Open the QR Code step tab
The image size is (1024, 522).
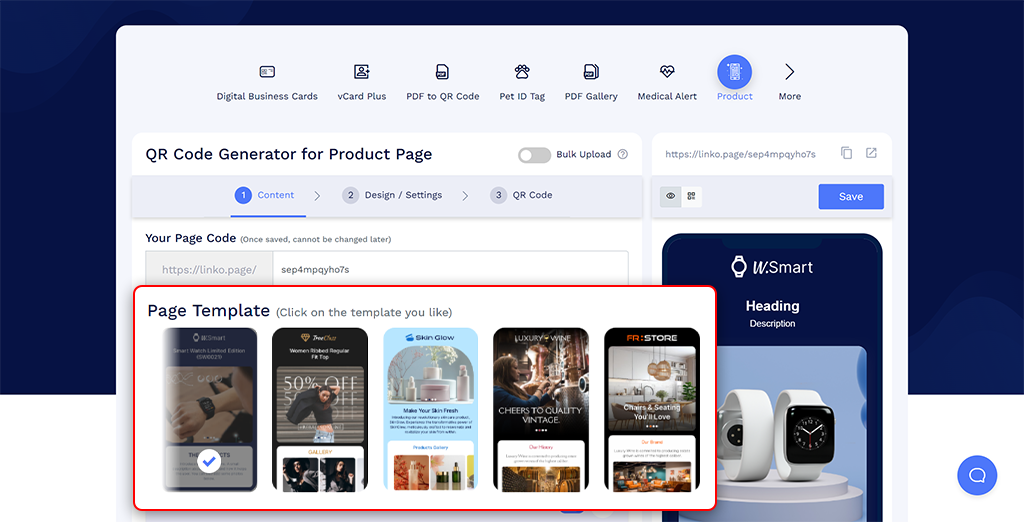(521, 195)
